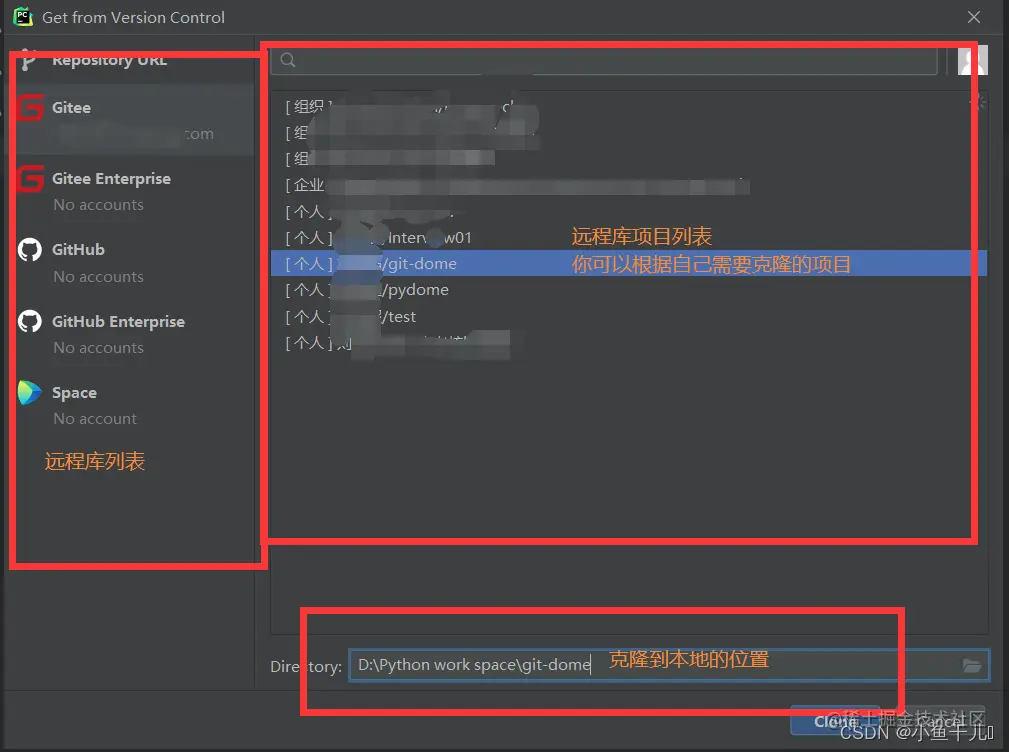Click the Clone button
1009x752 pixels.
pyautogui.click(x=835, y=721)
